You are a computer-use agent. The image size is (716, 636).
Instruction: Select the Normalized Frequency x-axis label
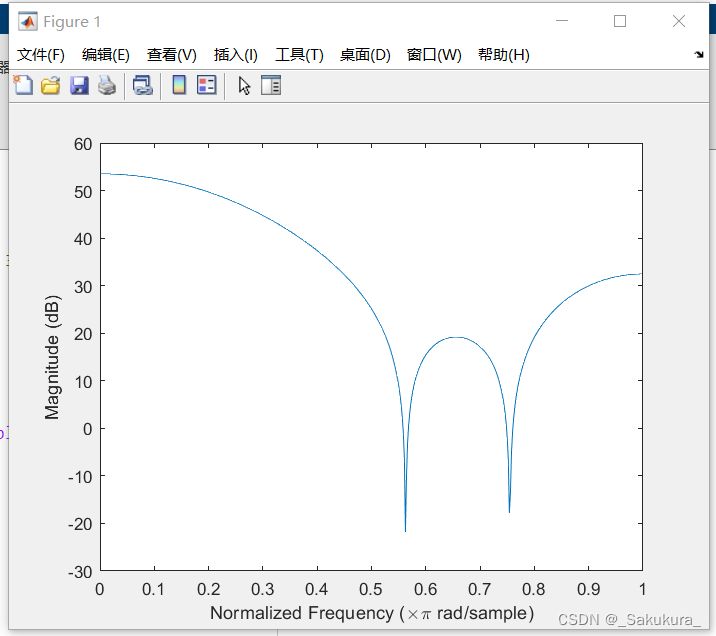point(372,613)
